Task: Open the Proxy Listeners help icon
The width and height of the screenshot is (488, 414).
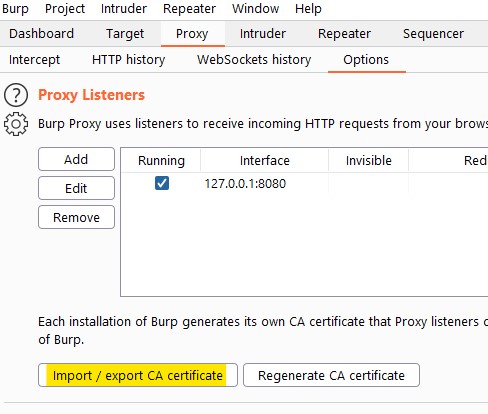Action: [x=16, y=95]
